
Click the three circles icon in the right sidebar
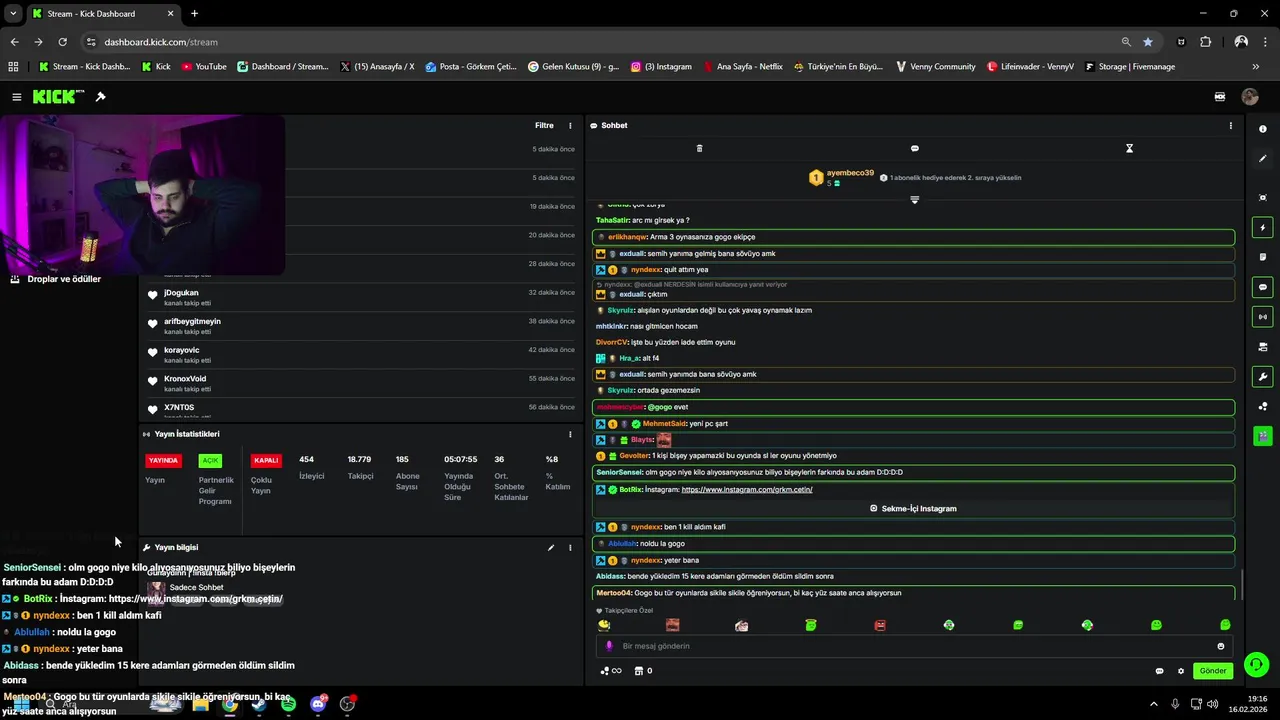(1263, 406)
